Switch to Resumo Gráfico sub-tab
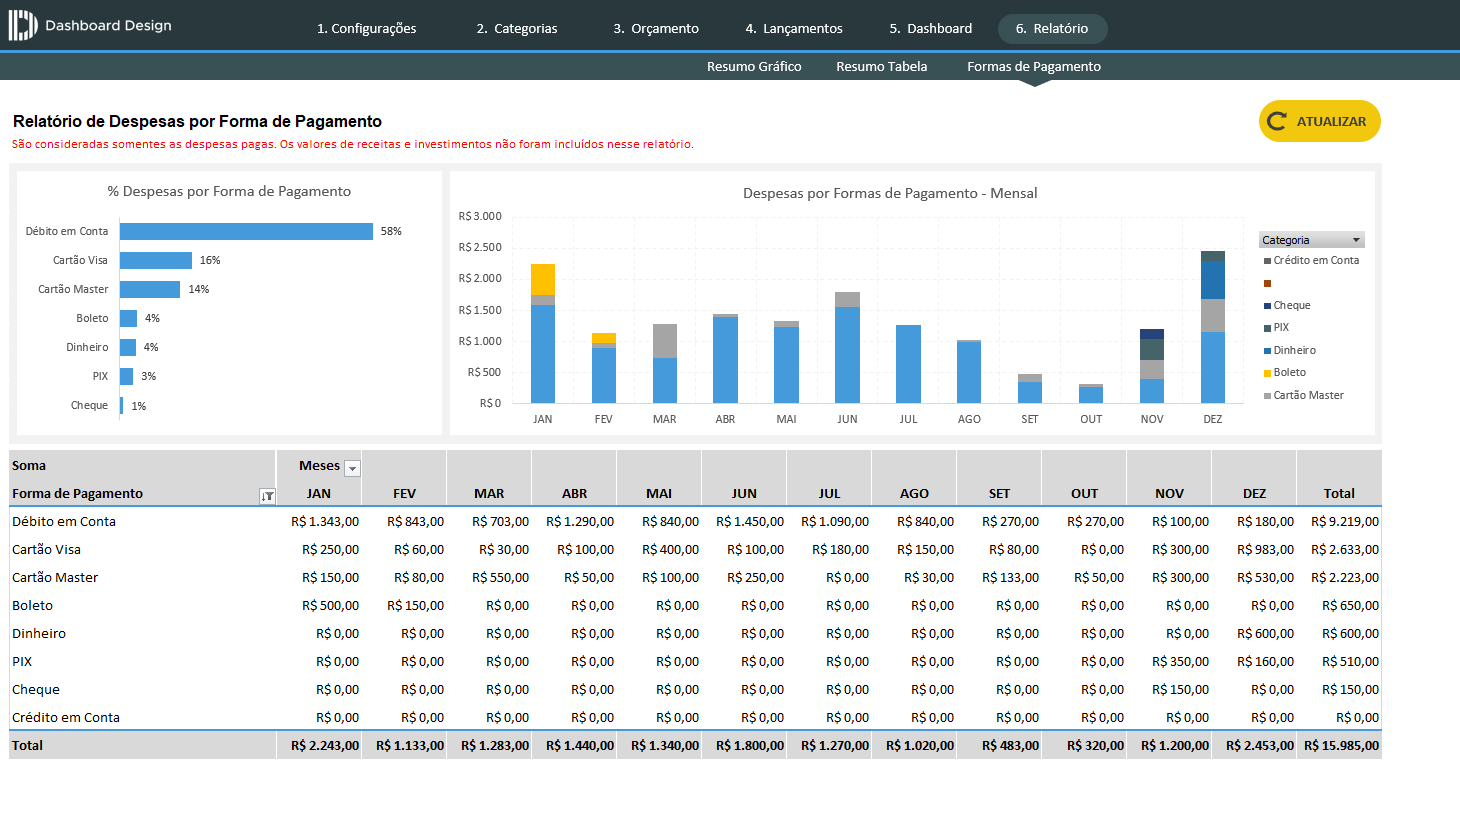Screen dimensions: 1460x835 click(754, 67)
